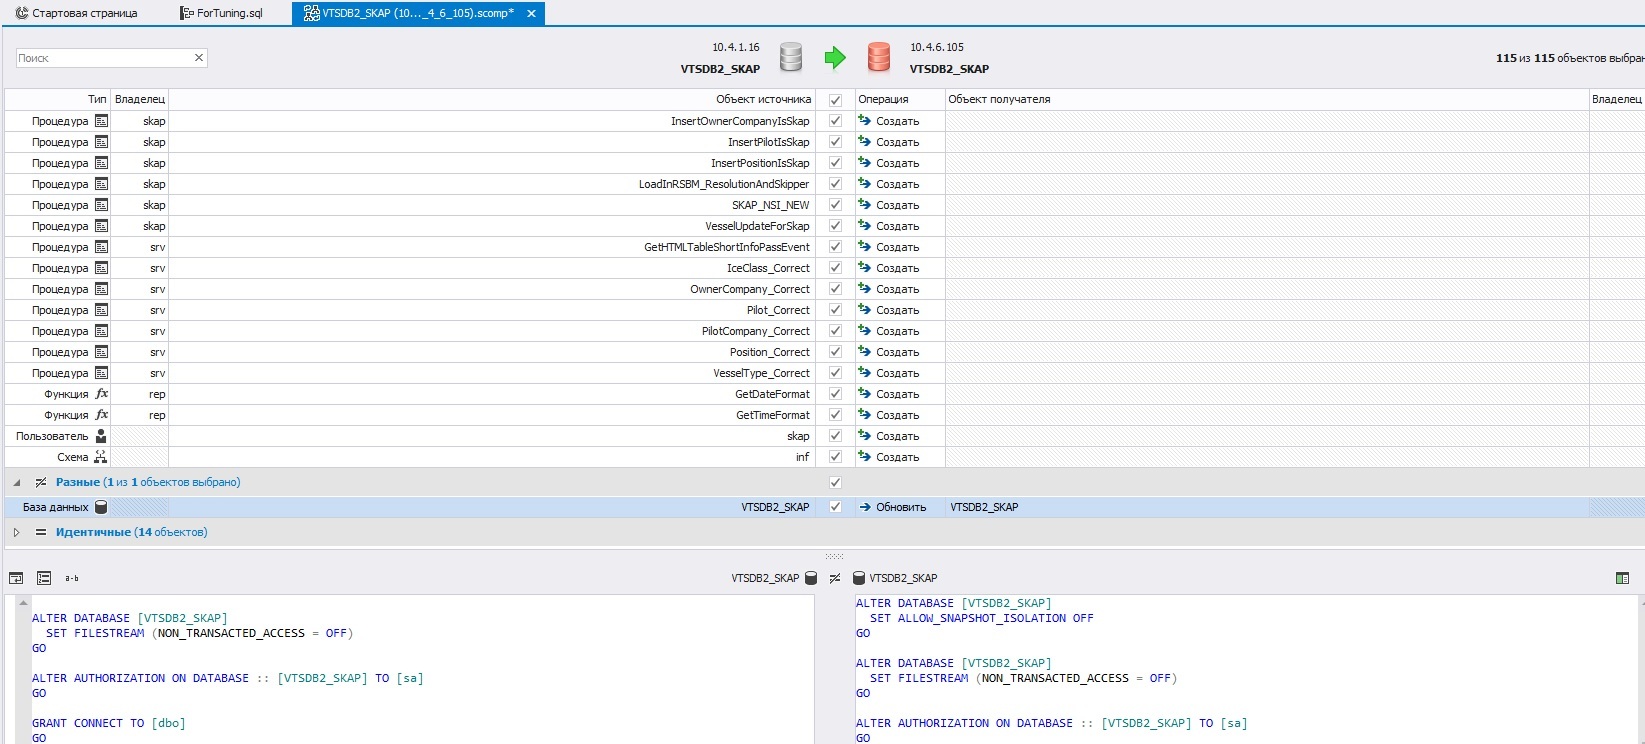Uncheck the InsertOwnerCompanyIsSkap checkbox
This screenshot has width=1645, height=744.
835,121
